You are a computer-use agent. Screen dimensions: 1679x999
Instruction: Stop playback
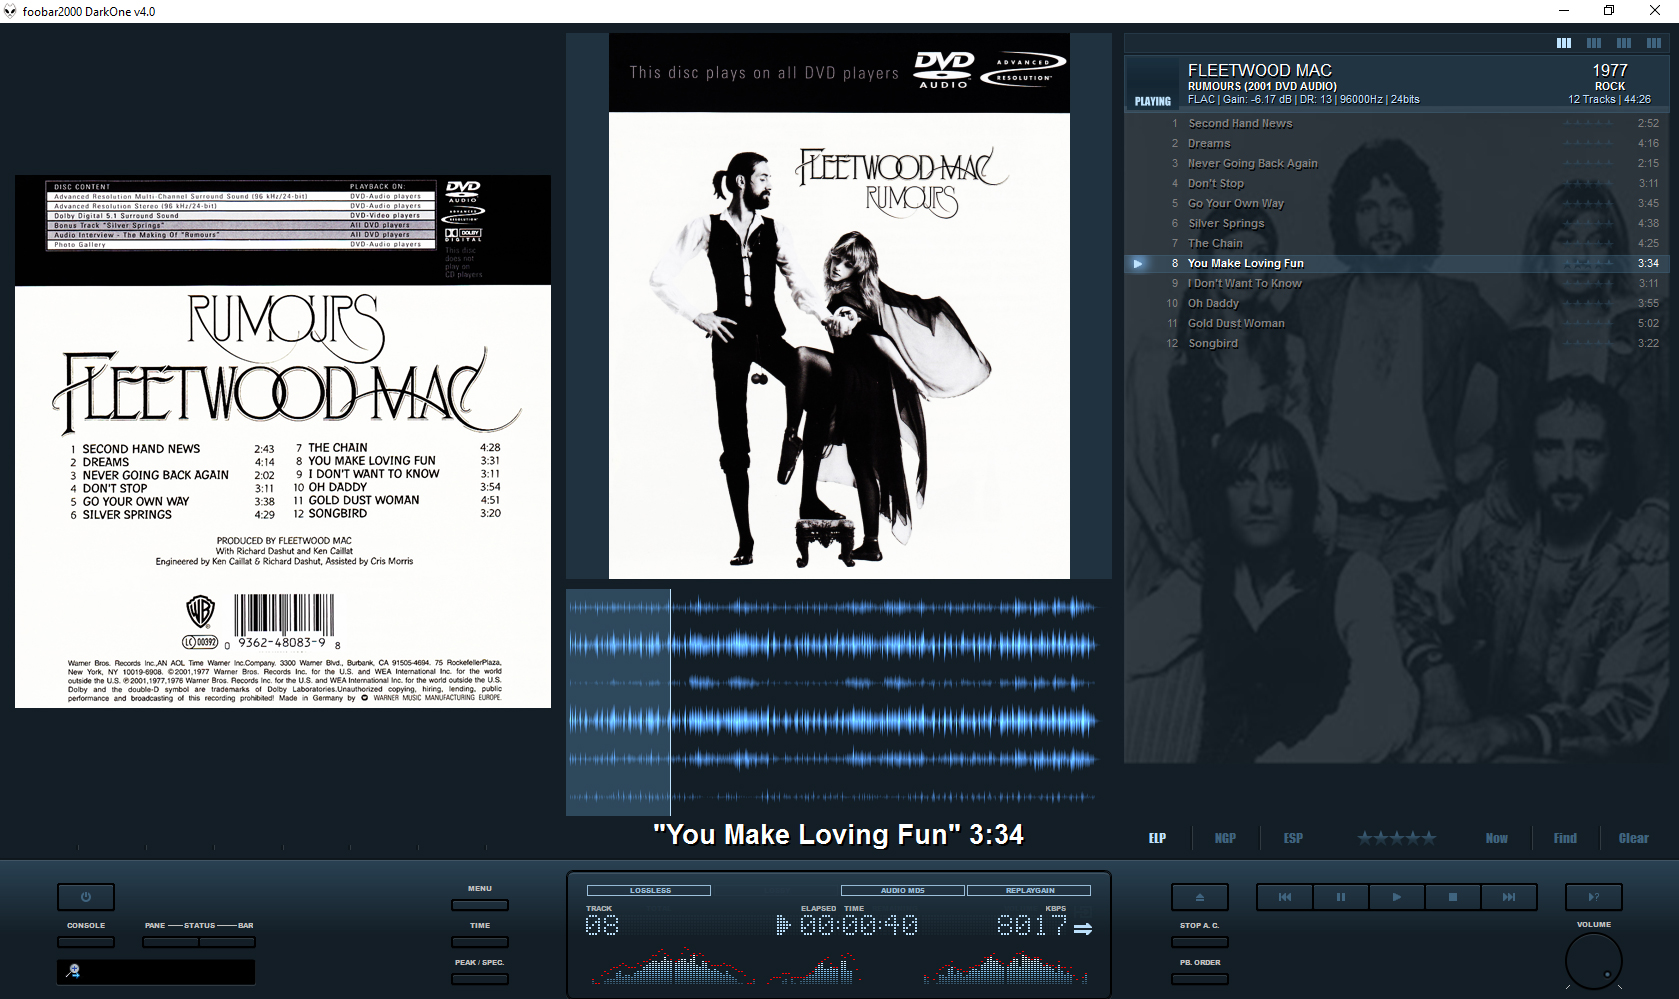[x=1453, y=897]
